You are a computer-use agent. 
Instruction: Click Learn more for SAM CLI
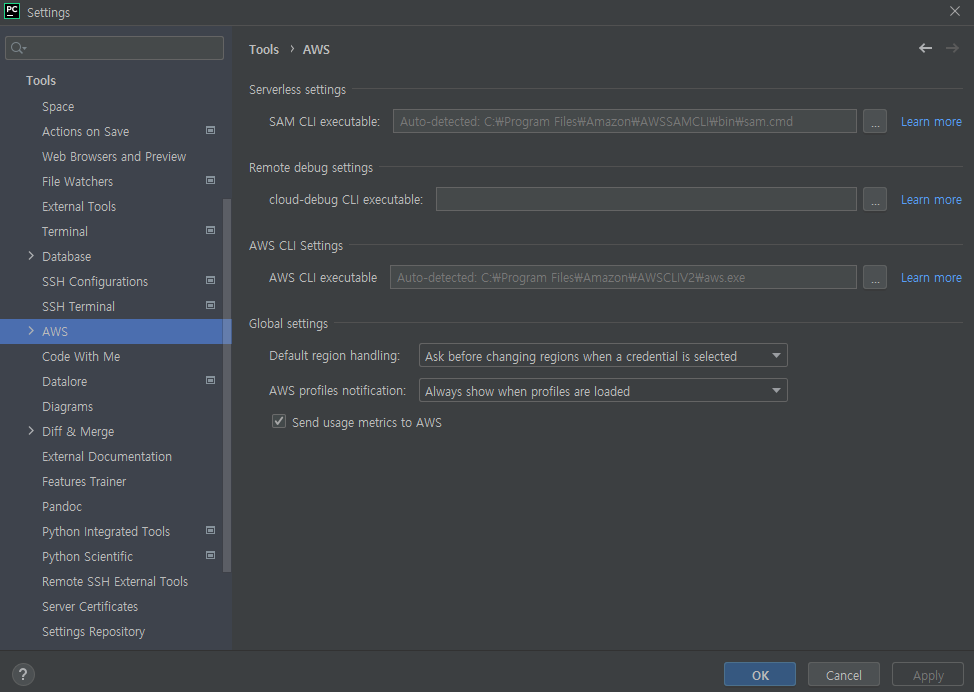[931, 122]
